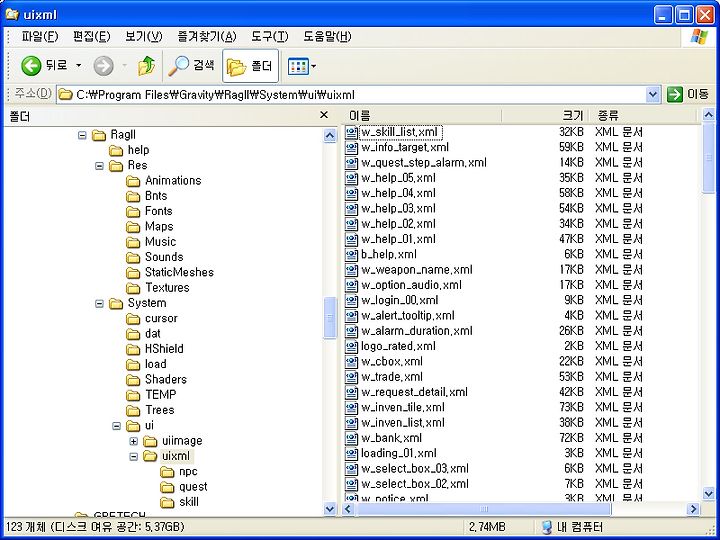720x540 pixels.
Task: Open the 편집(E) menu
Action: click(x=91, y=36)
